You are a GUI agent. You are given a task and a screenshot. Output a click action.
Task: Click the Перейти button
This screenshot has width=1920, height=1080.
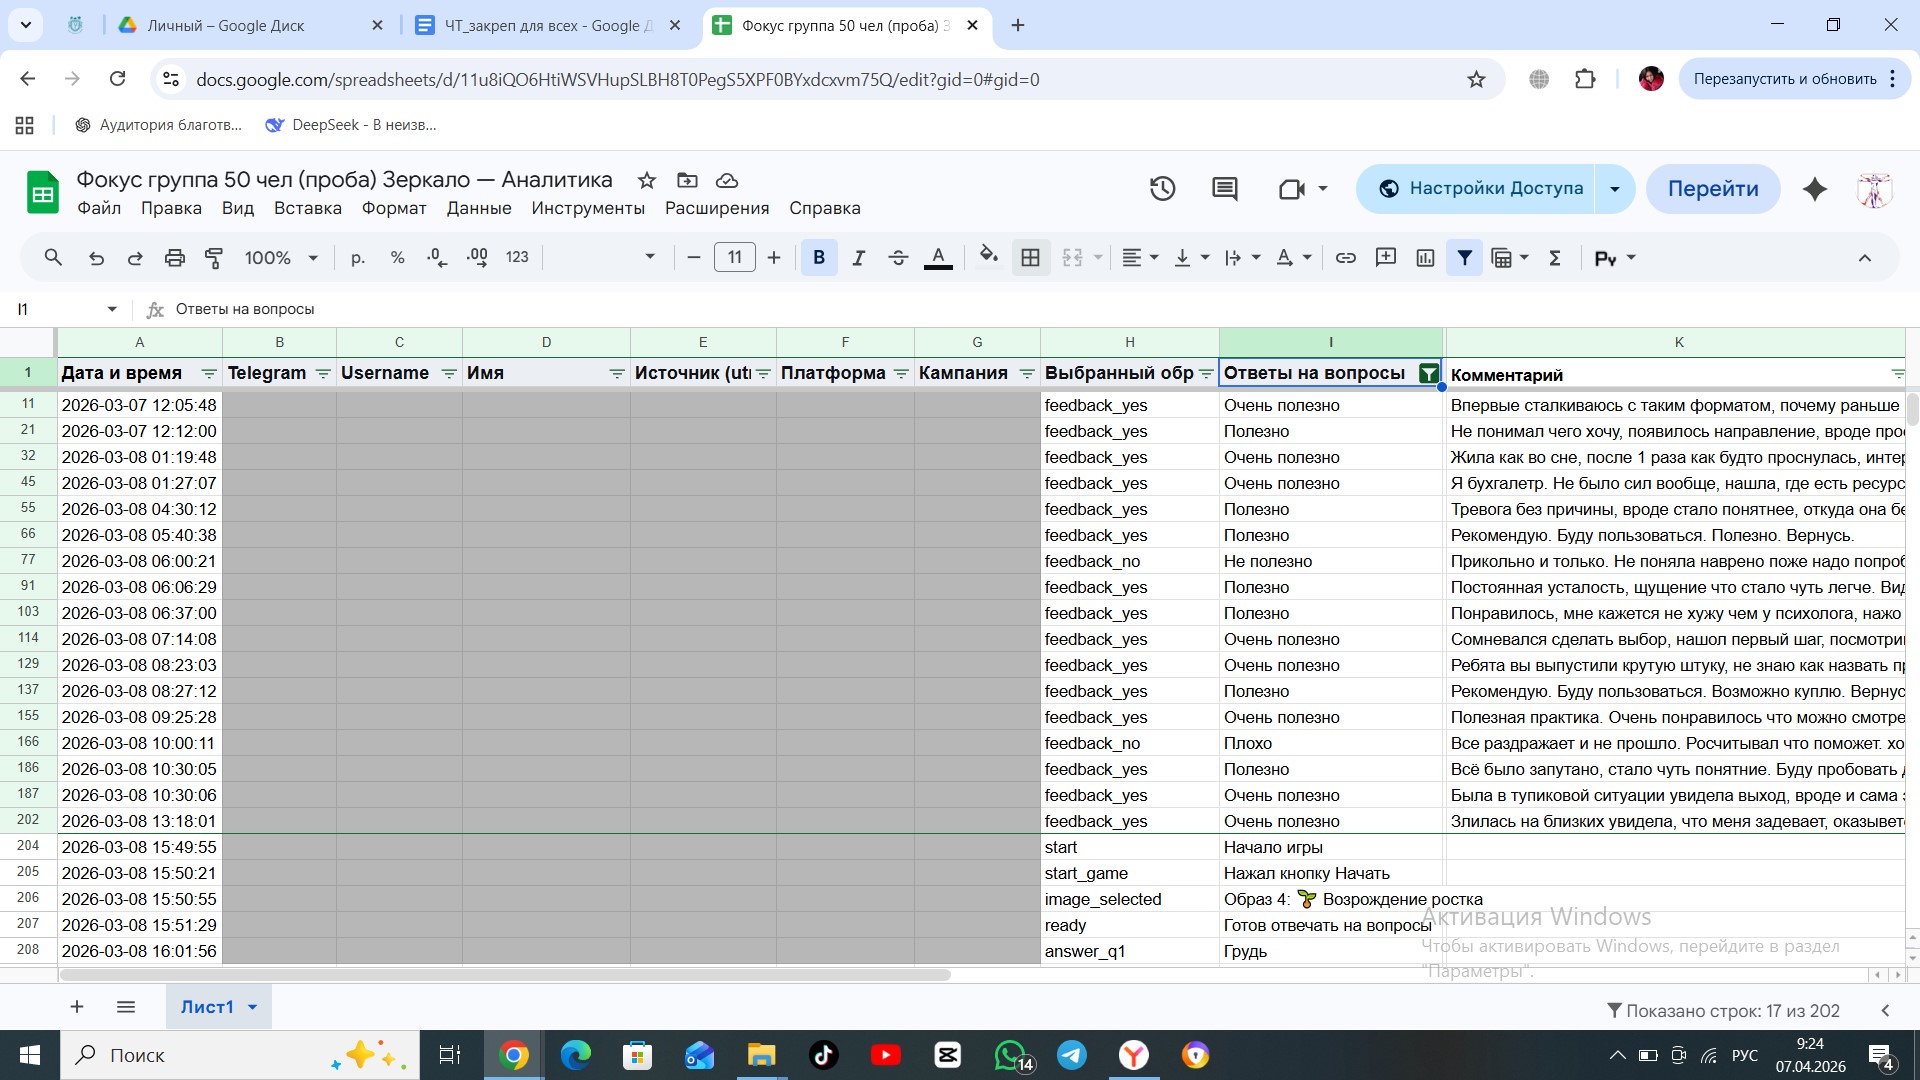pyautogui.click(x=1712, y=189)
